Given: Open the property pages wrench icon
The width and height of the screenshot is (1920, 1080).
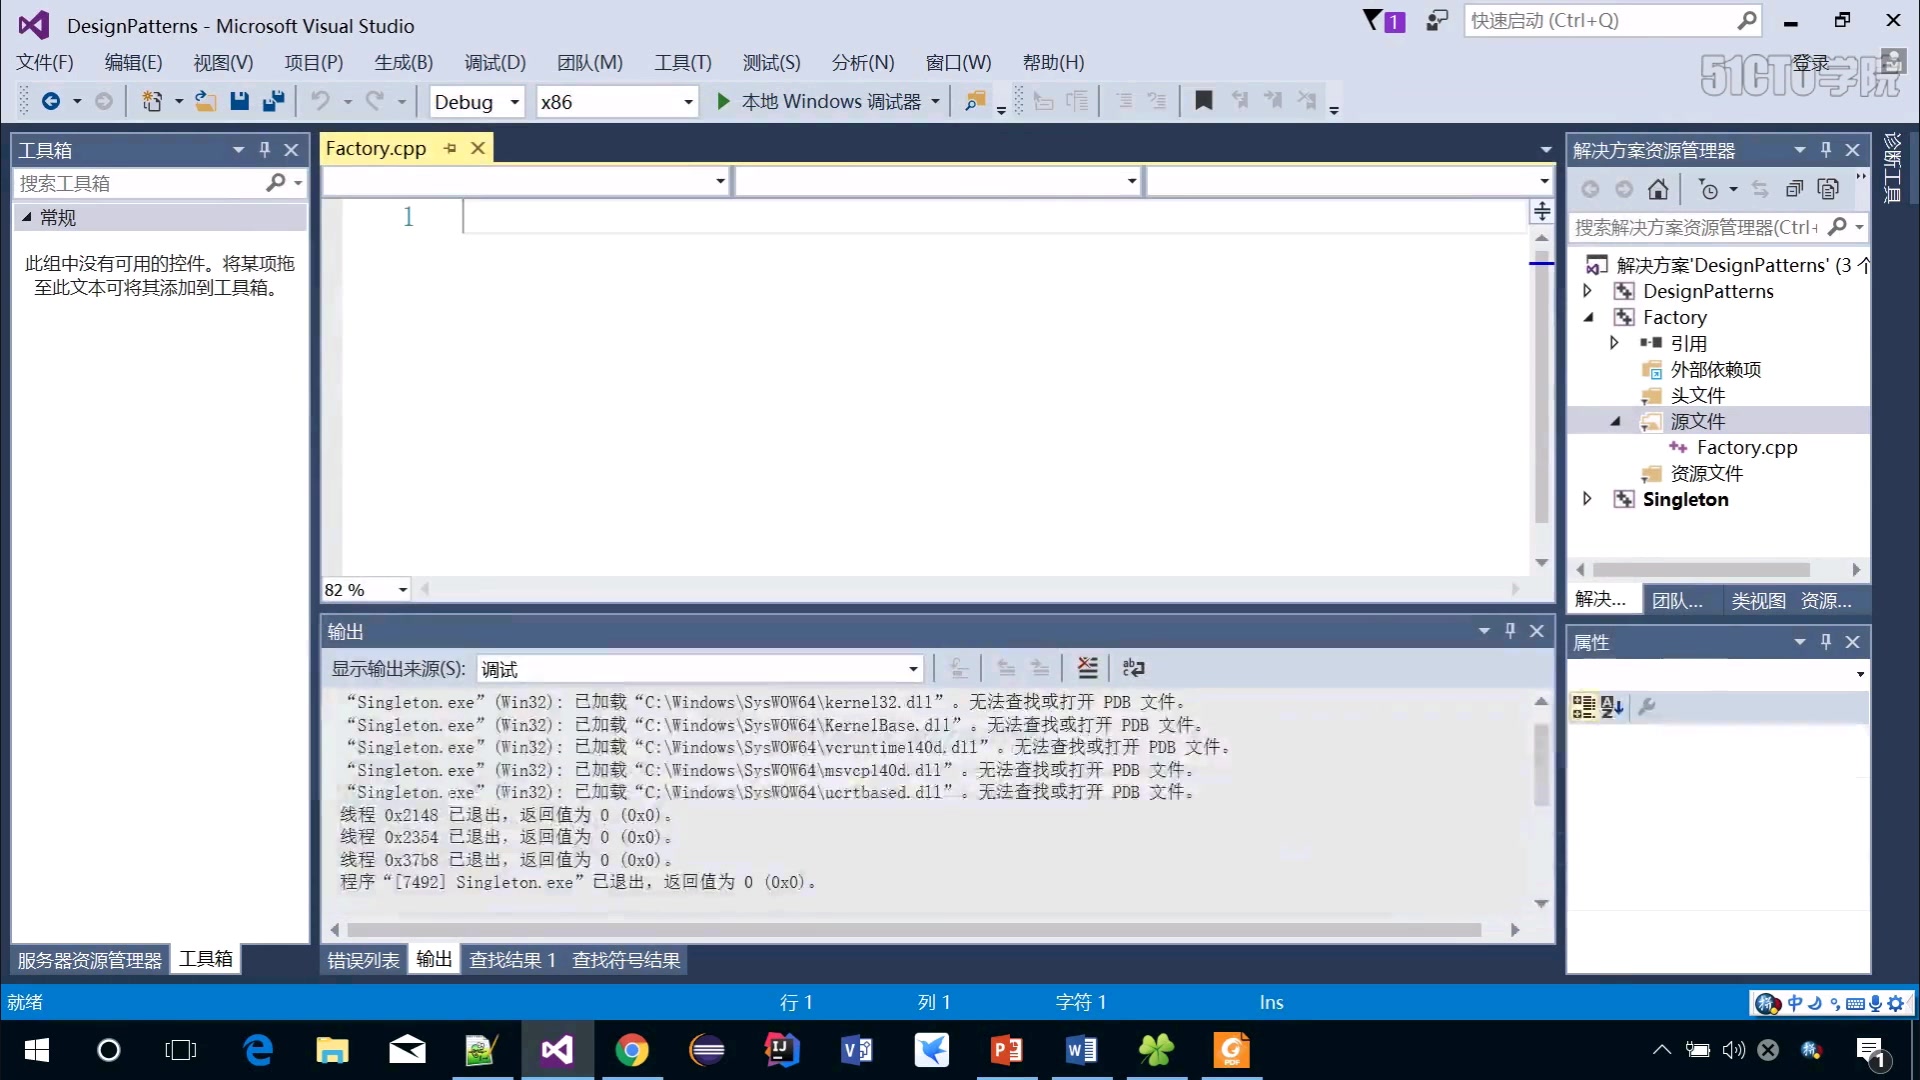Looking at the screenshot, I should [1647, 707].
